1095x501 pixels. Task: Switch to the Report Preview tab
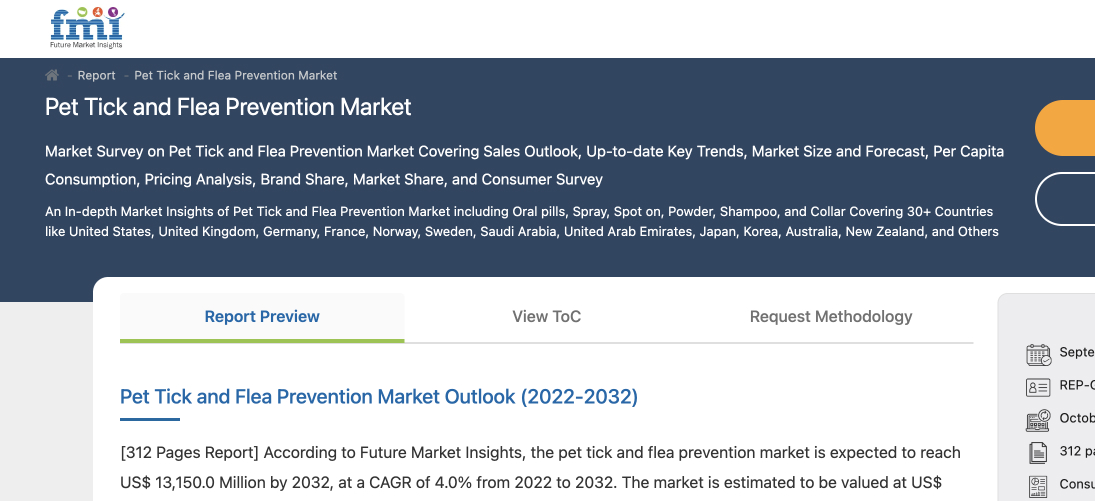click(262, 317)
